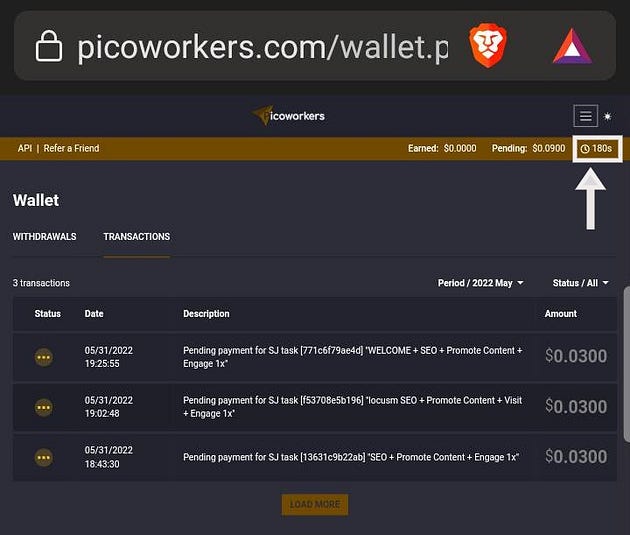630x535 pixels.
Task: Click the $0.0300 amount in the locusm SEO row
Action: pyautogui.click(x=576, y=406)
